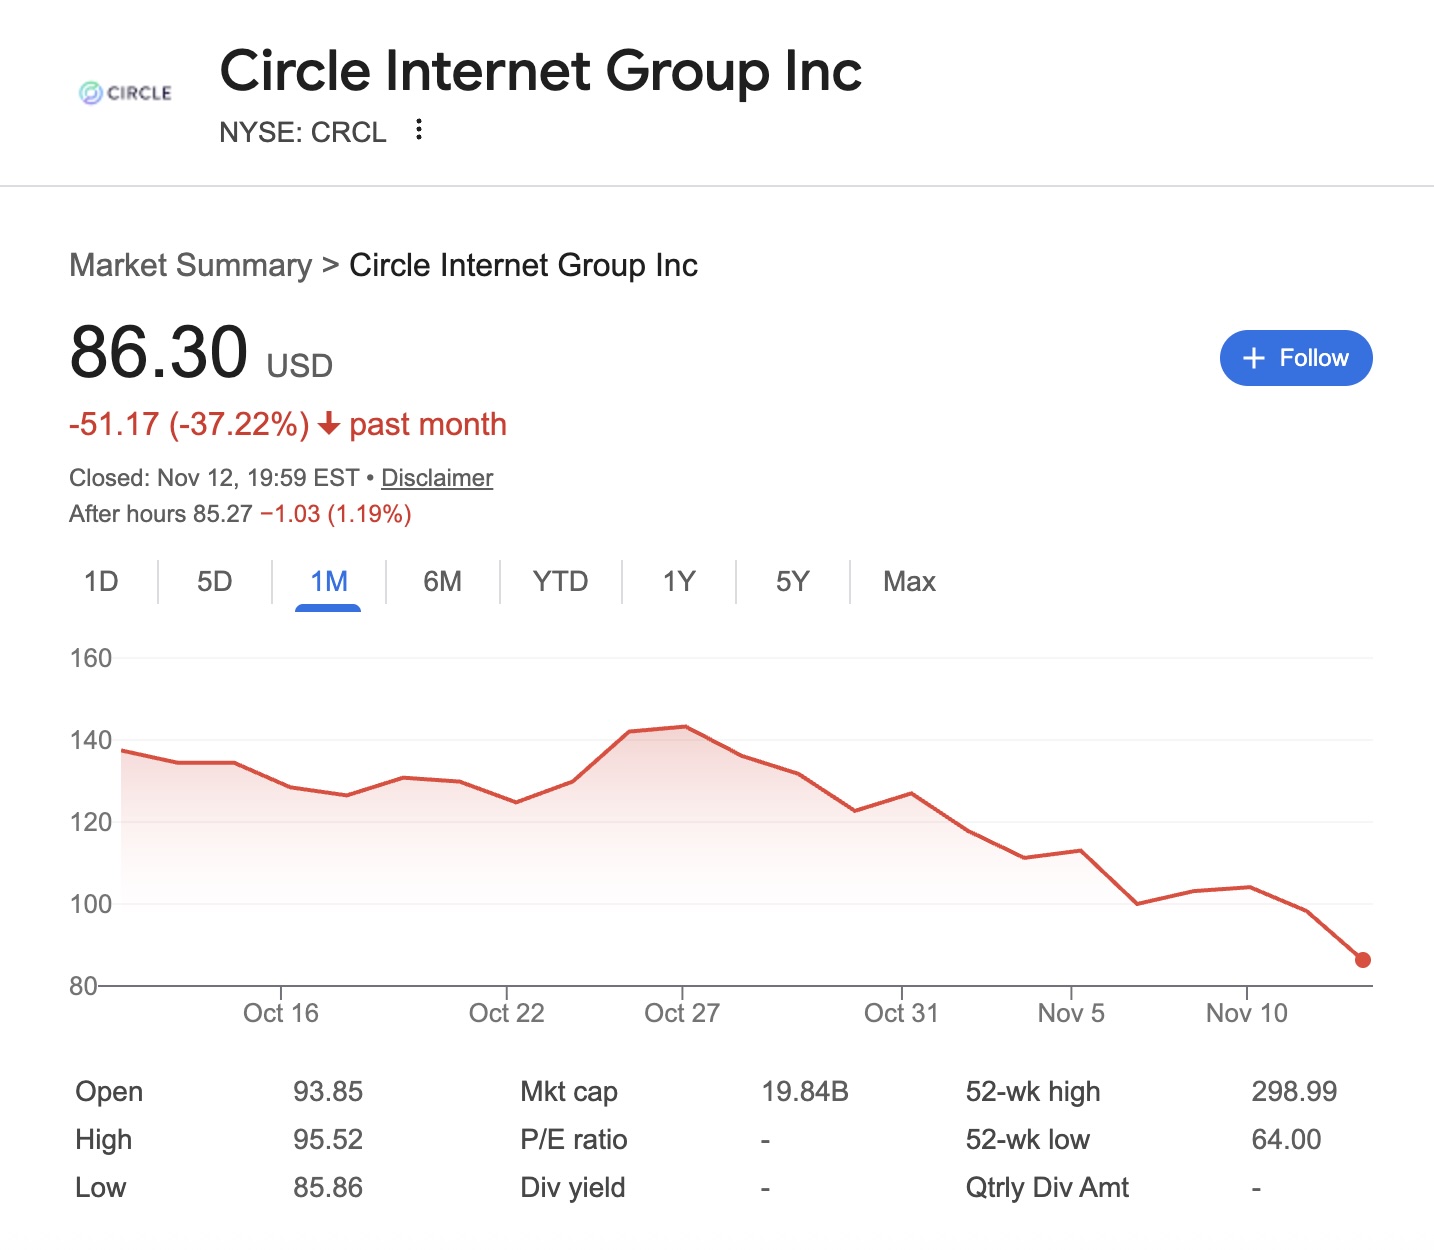Click the 52-wk high value 298.99
1434x1250 pixels.
click(1294, 1091)
